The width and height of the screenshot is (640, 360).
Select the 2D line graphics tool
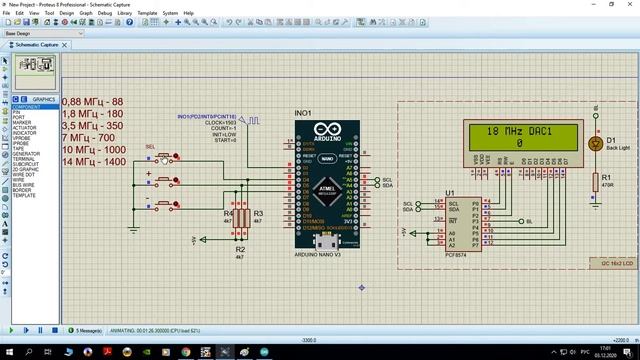tap(5, 182)
